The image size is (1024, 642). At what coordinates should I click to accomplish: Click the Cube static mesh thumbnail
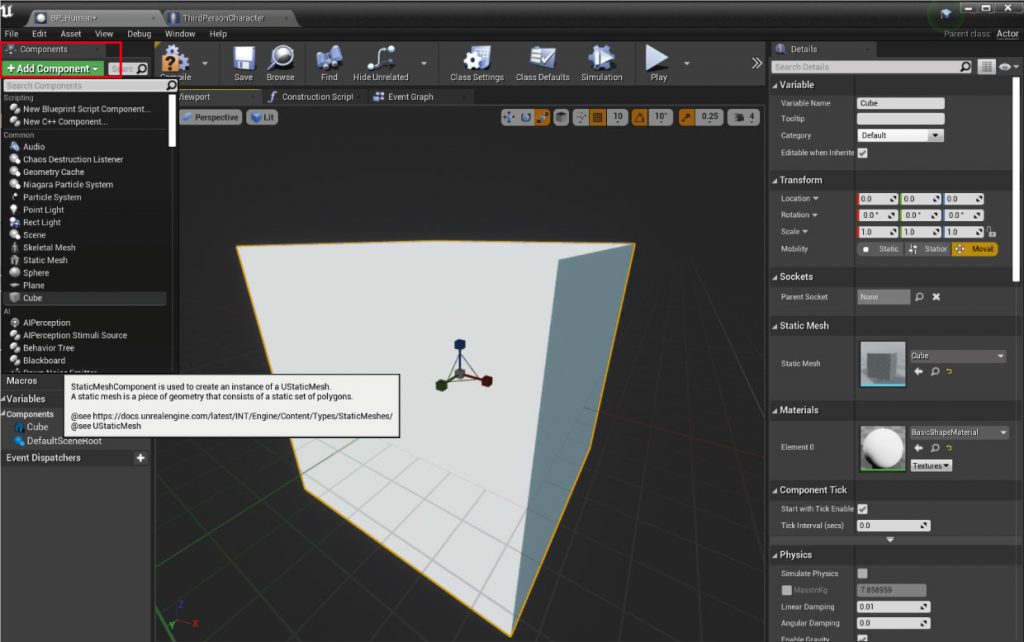(883, 364)
